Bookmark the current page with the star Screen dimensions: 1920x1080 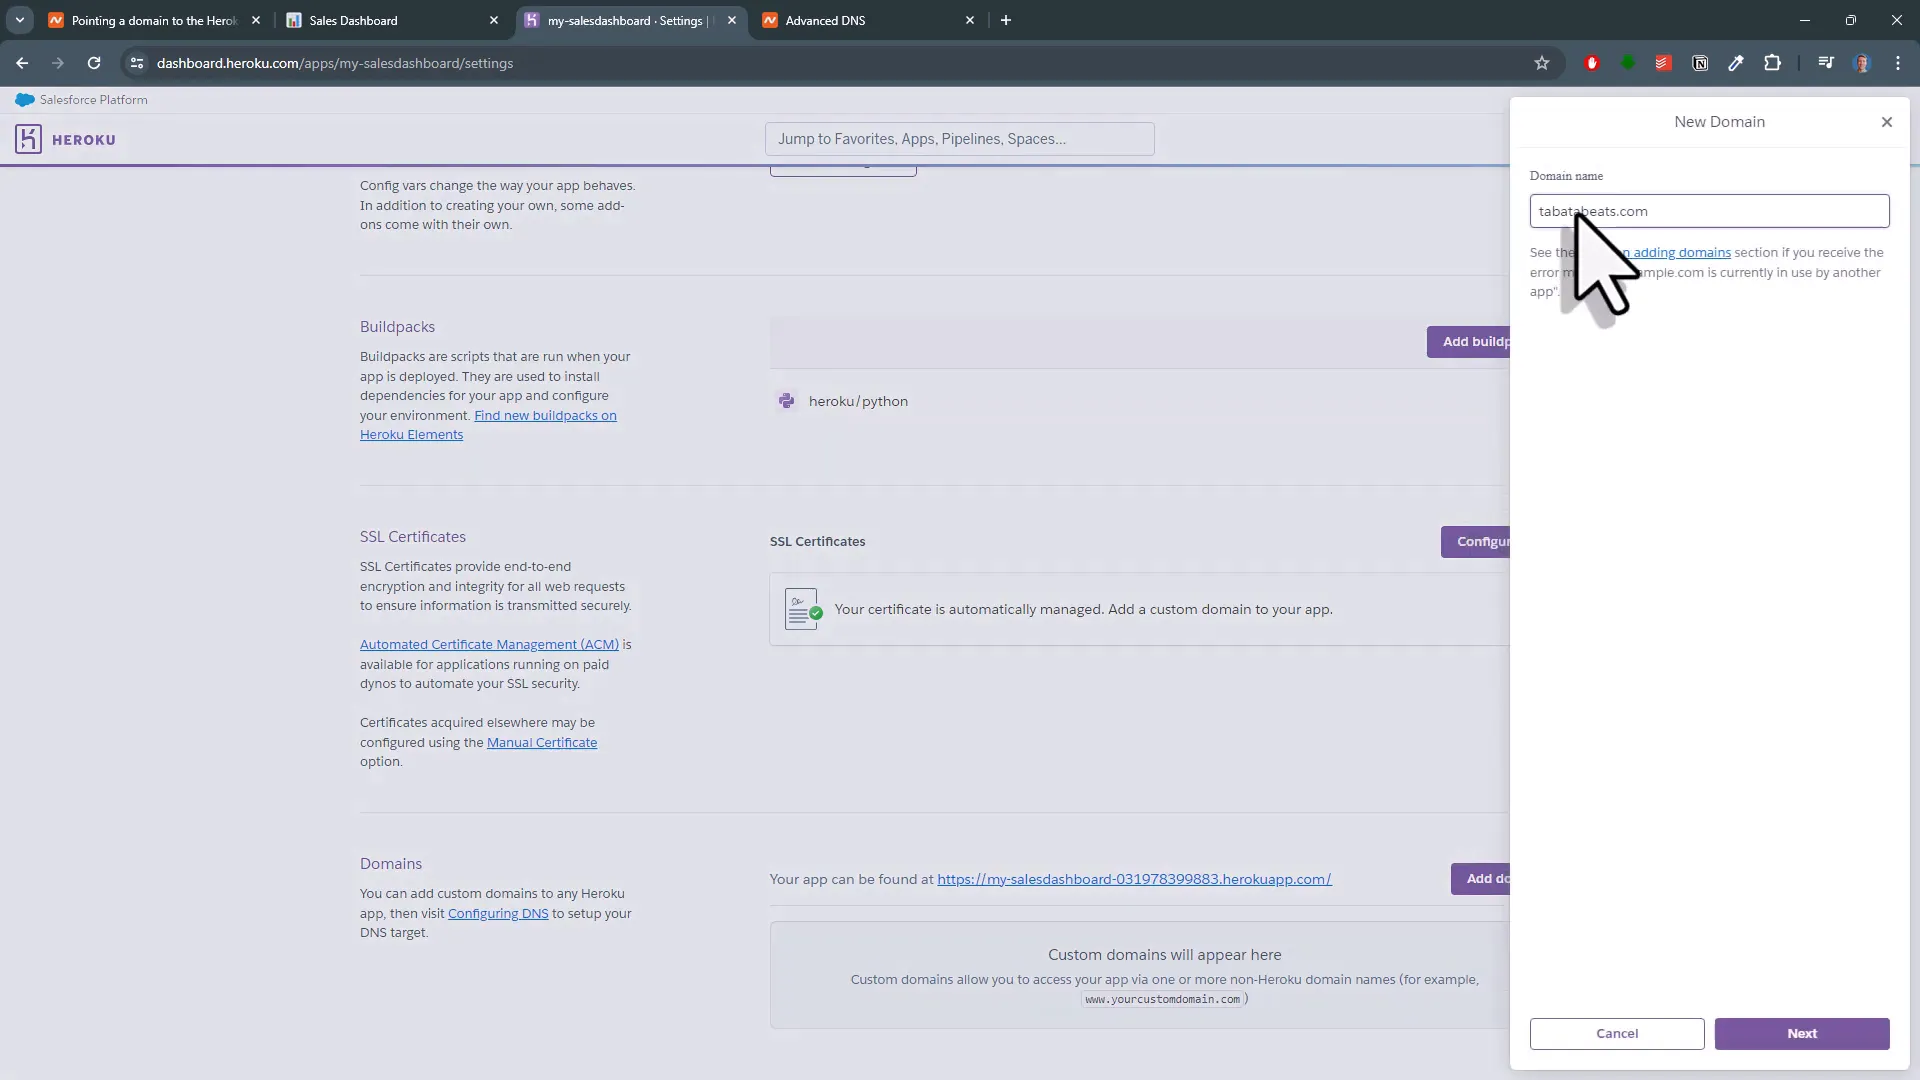pyautogui.click(x=1542, y=63)
